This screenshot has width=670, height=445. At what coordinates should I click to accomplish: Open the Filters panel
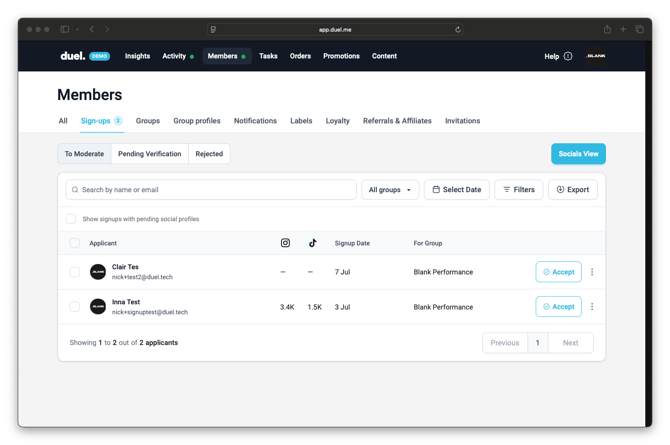[x=519, y=189]
